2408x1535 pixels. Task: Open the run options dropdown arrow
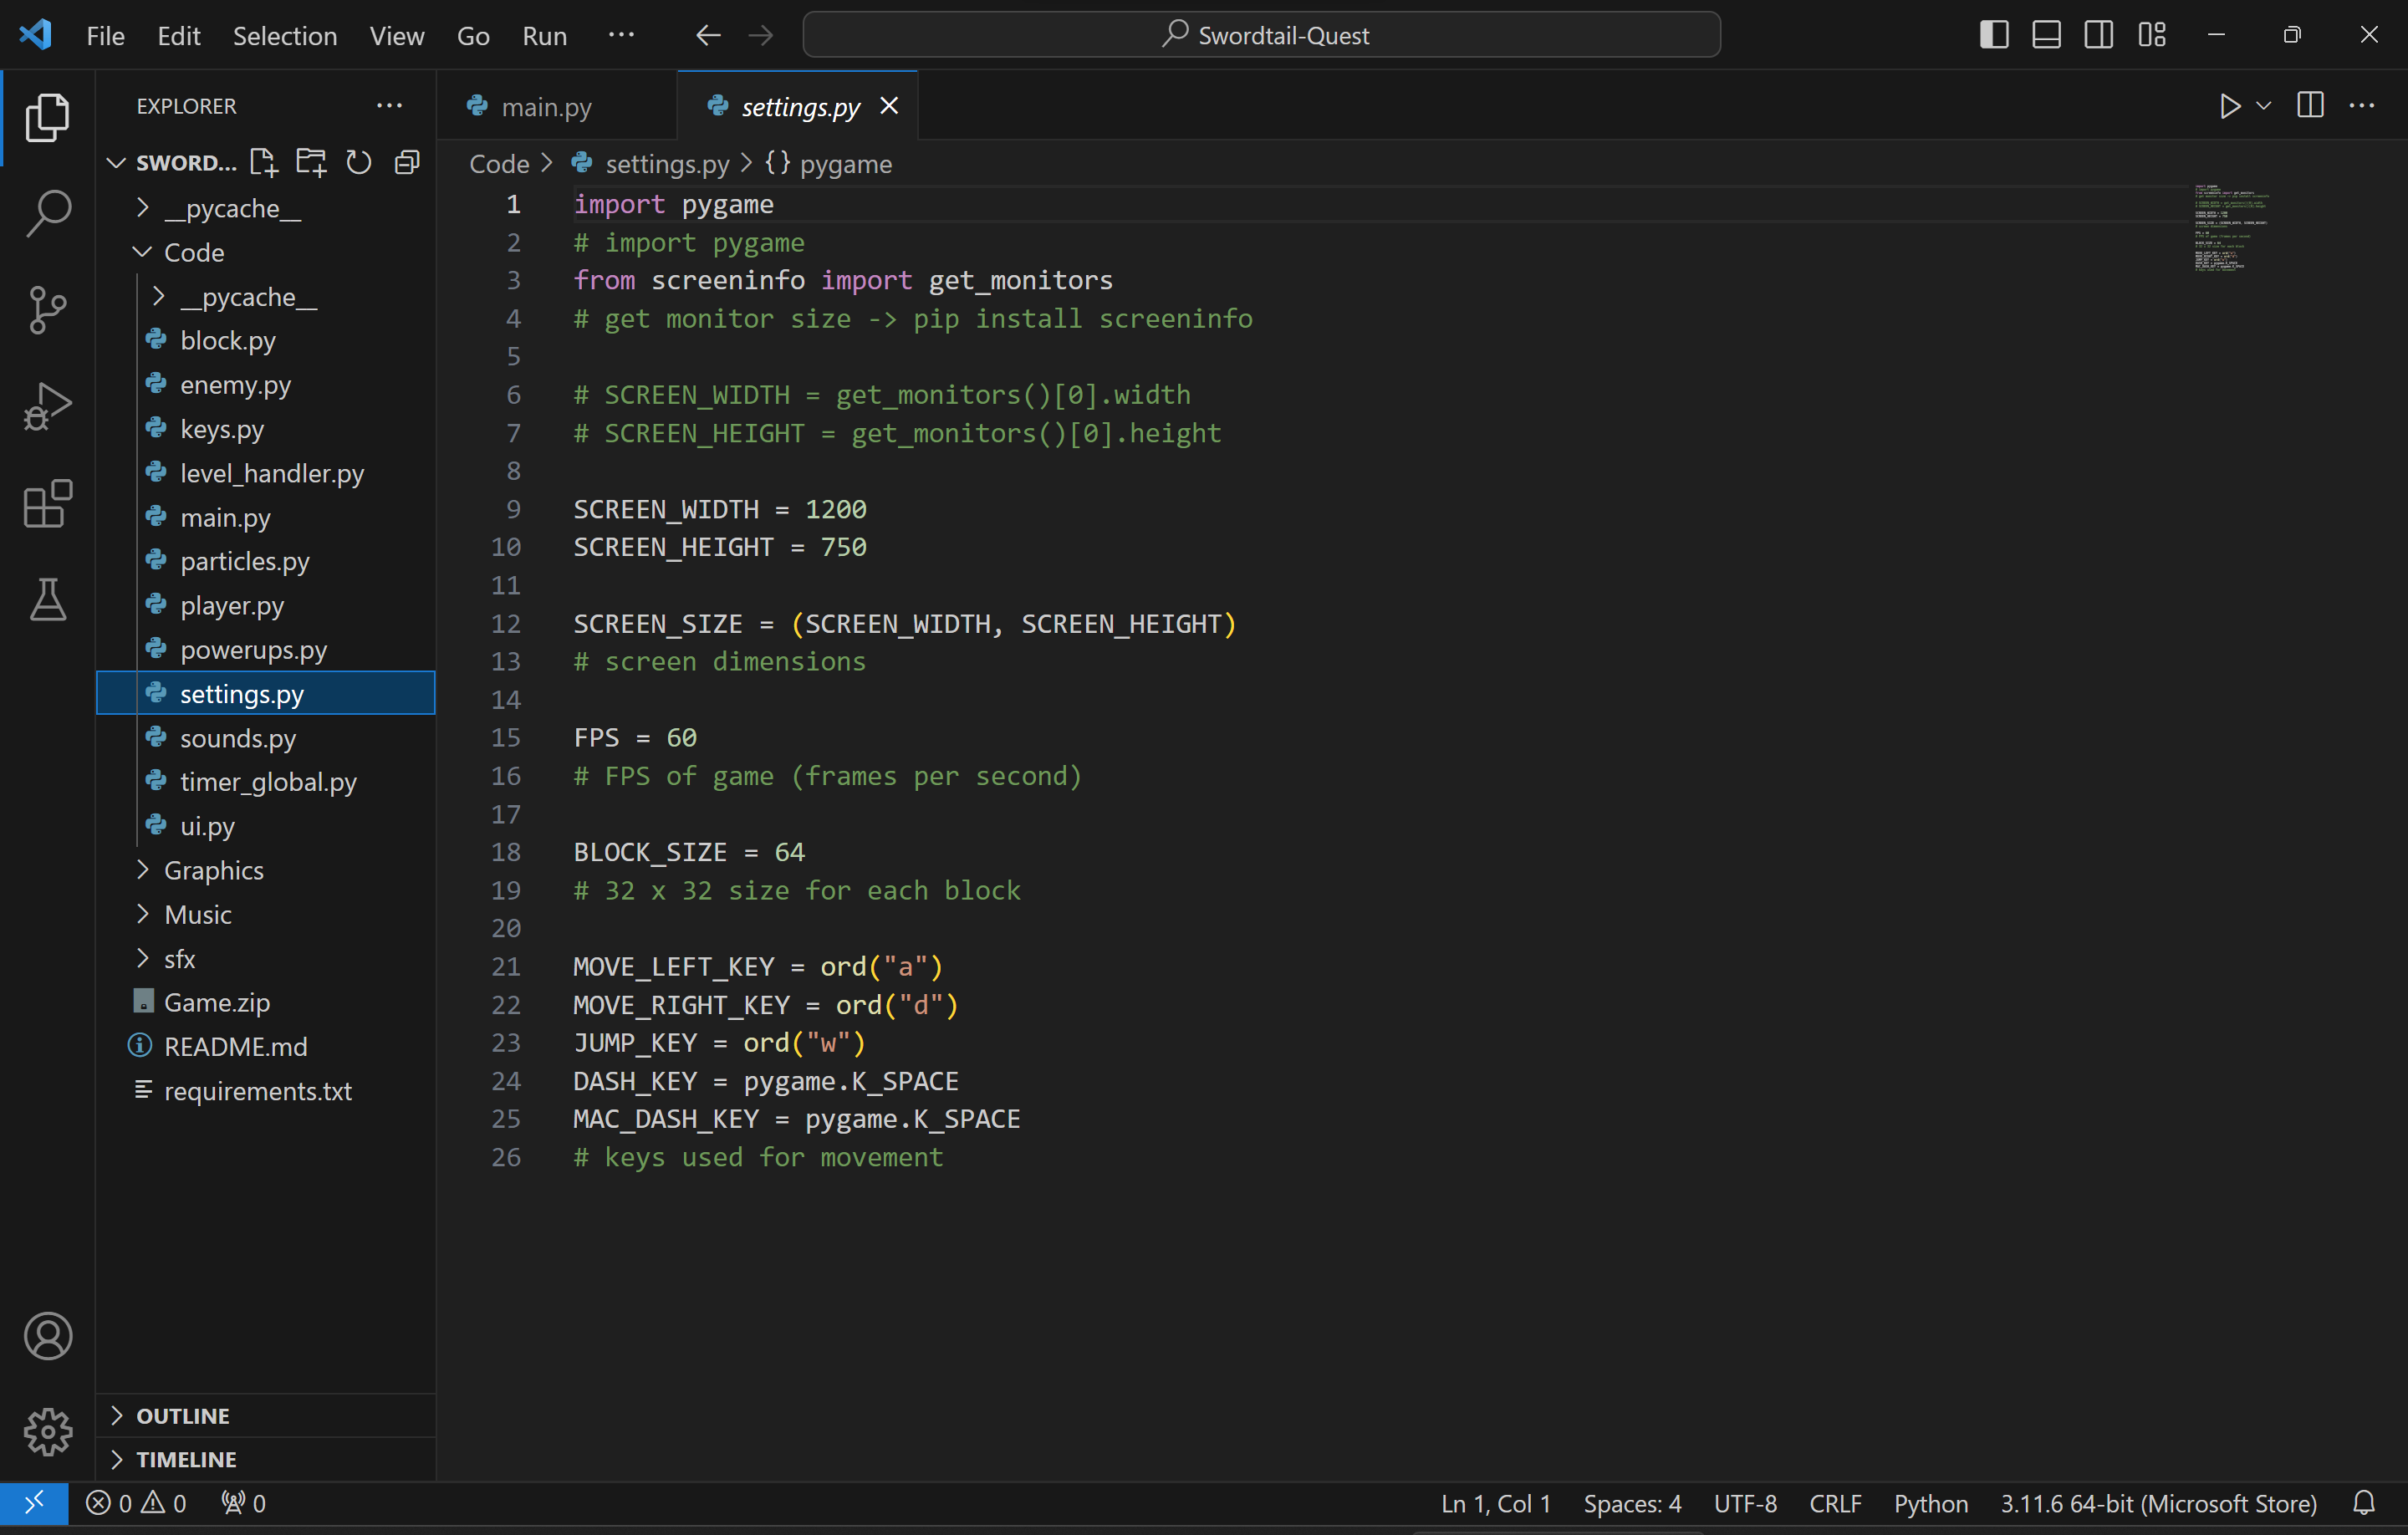[x=2264, y=106]
